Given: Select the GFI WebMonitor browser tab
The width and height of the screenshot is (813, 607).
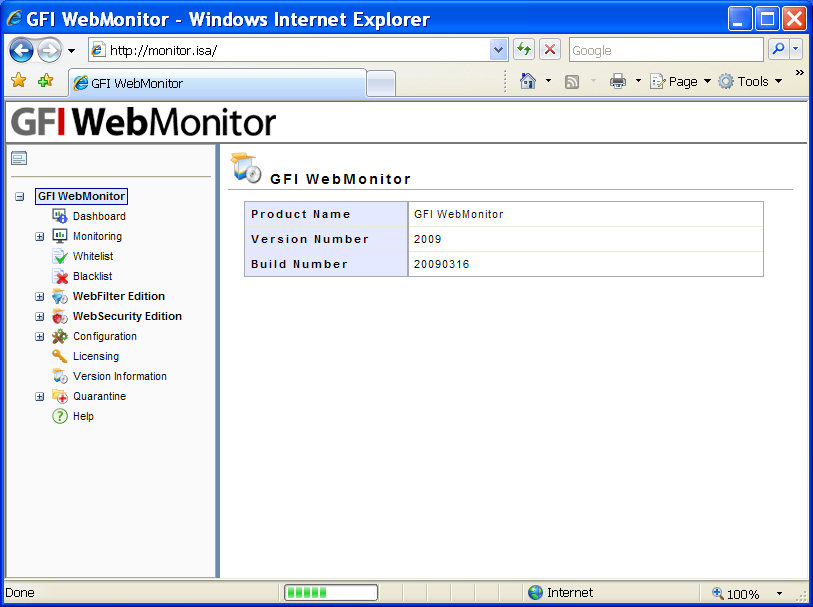Looking at the screenshot, I should [x=218, y=83].
